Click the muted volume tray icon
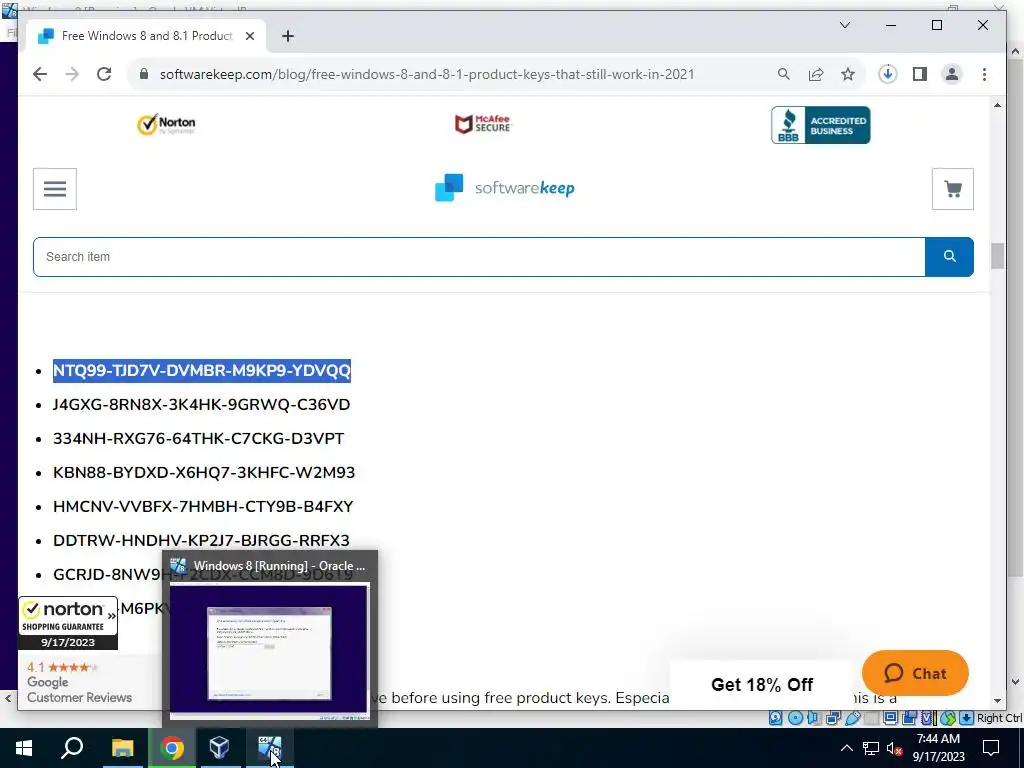The image size is (1024, 768). click(x=895, y=749)
